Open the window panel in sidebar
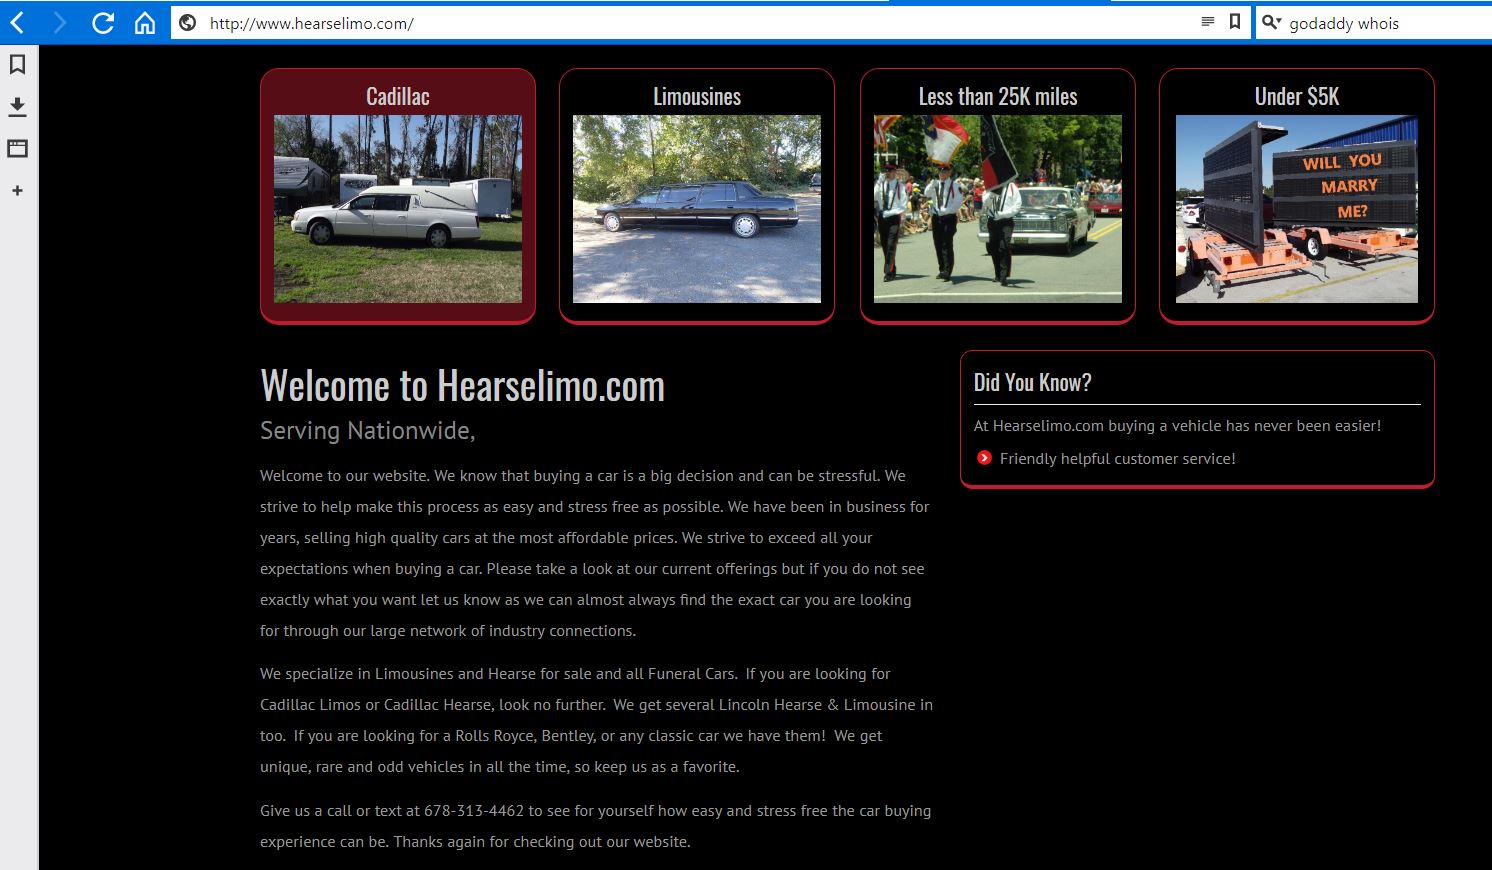Screen dimensions: 1492x870 click(x=17, y=148)
